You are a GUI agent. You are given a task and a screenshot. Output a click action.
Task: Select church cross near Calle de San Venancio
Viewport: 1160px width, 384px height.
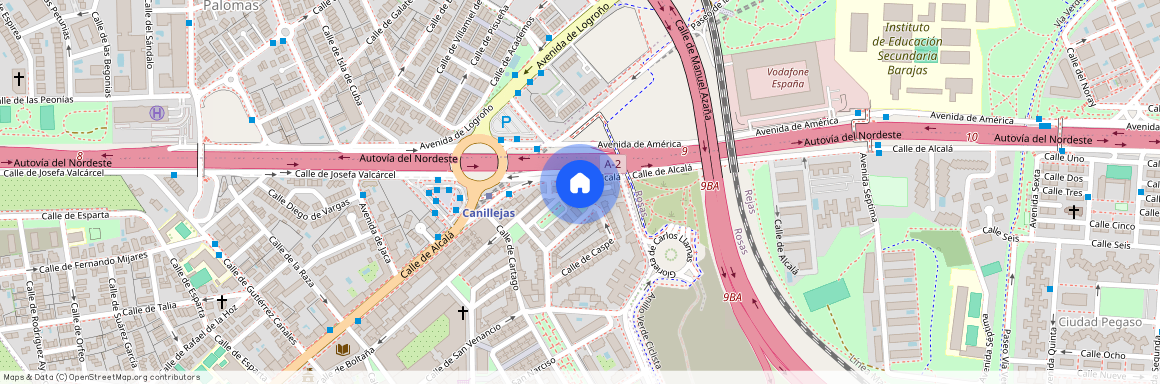[463, 313]
